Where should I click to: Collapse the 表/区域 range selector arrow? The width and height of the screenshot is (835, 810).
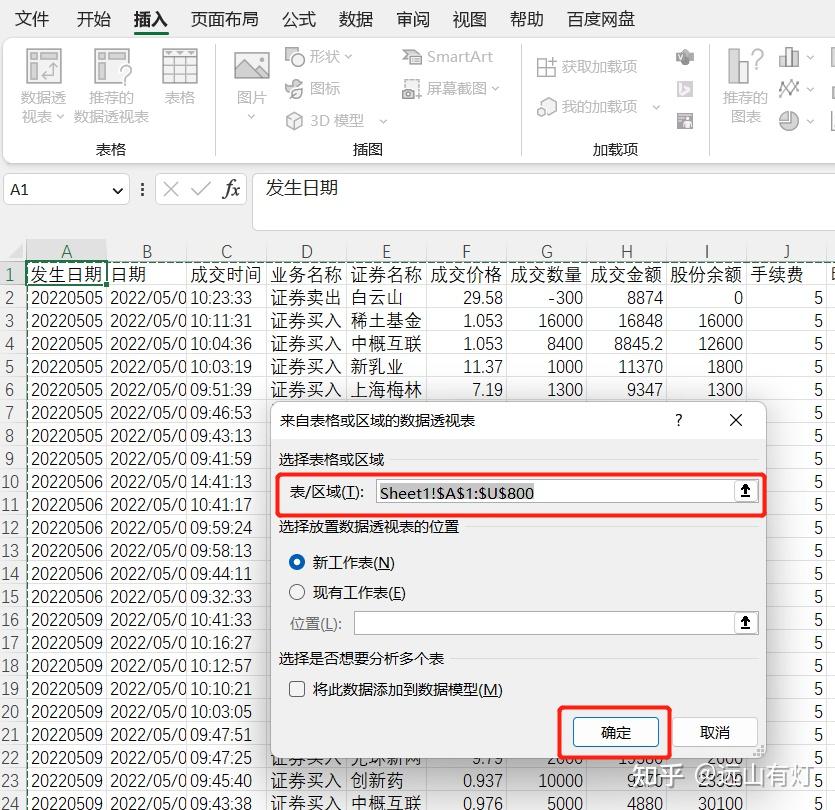746,490
